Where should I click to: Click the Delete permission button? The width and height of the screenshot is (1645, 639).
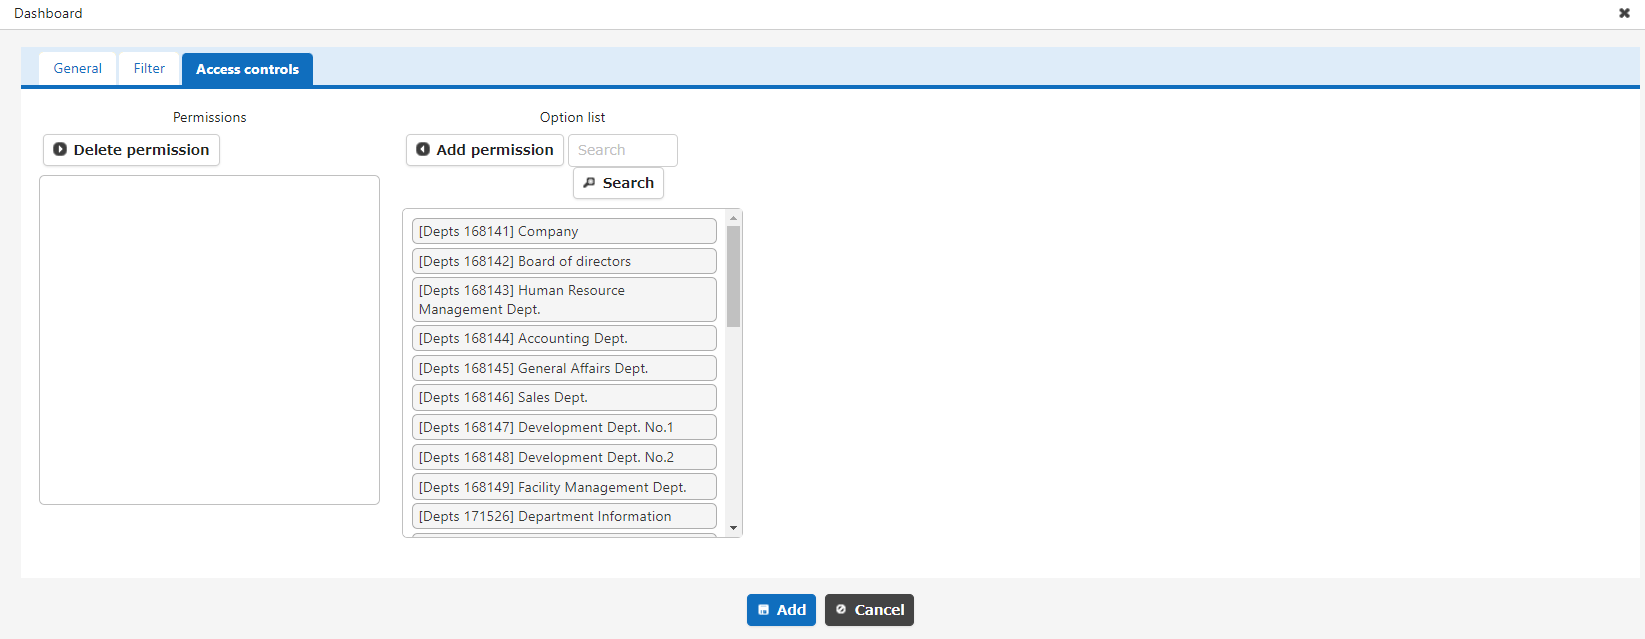tap(131, 150)
